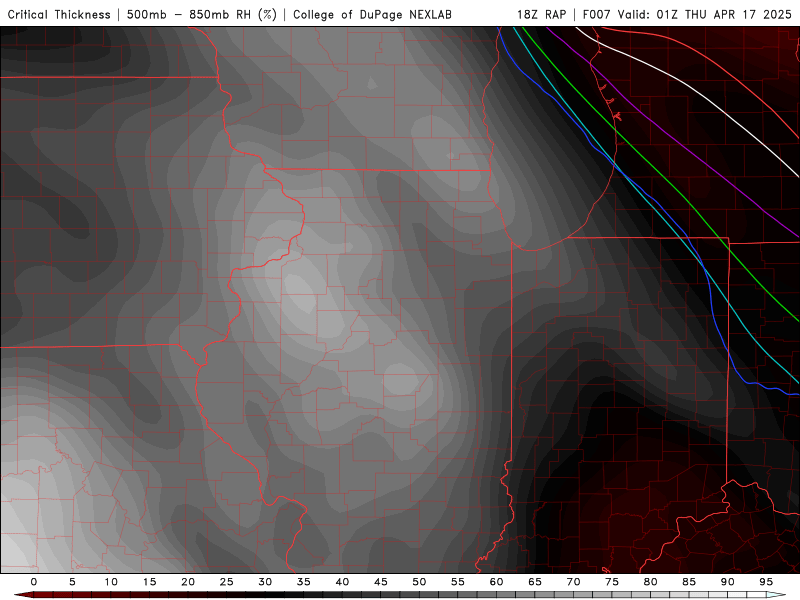Click the 30 label on the color scale
This screenshot has width=800, height=600.
(265, 582)
